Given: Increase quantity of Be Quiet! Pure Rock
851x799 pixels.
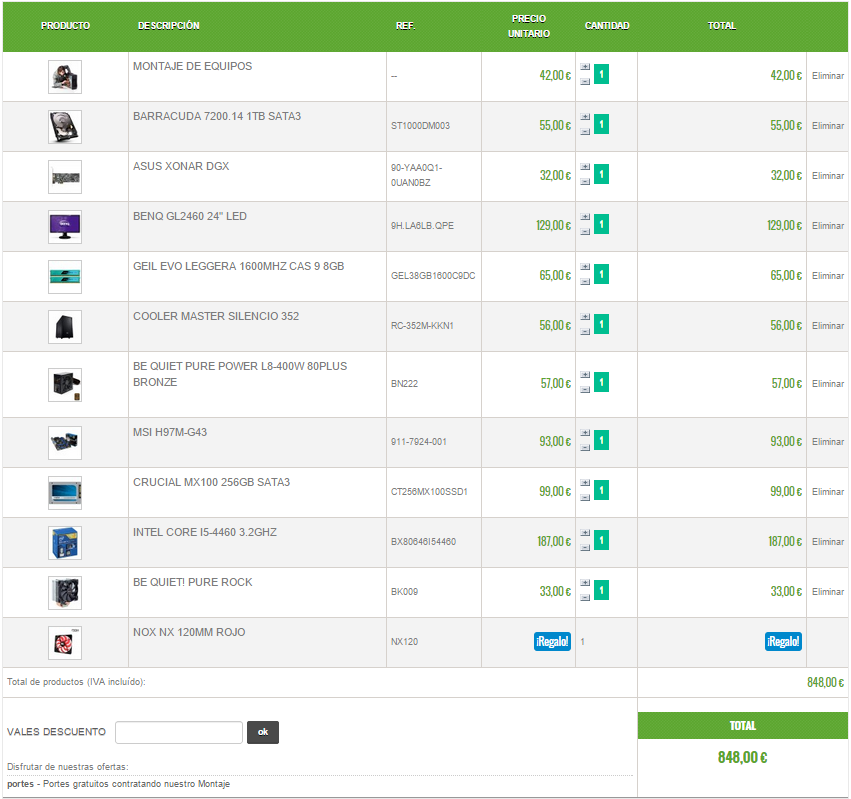Looking at the screenshot, I should tap(585, 582).
